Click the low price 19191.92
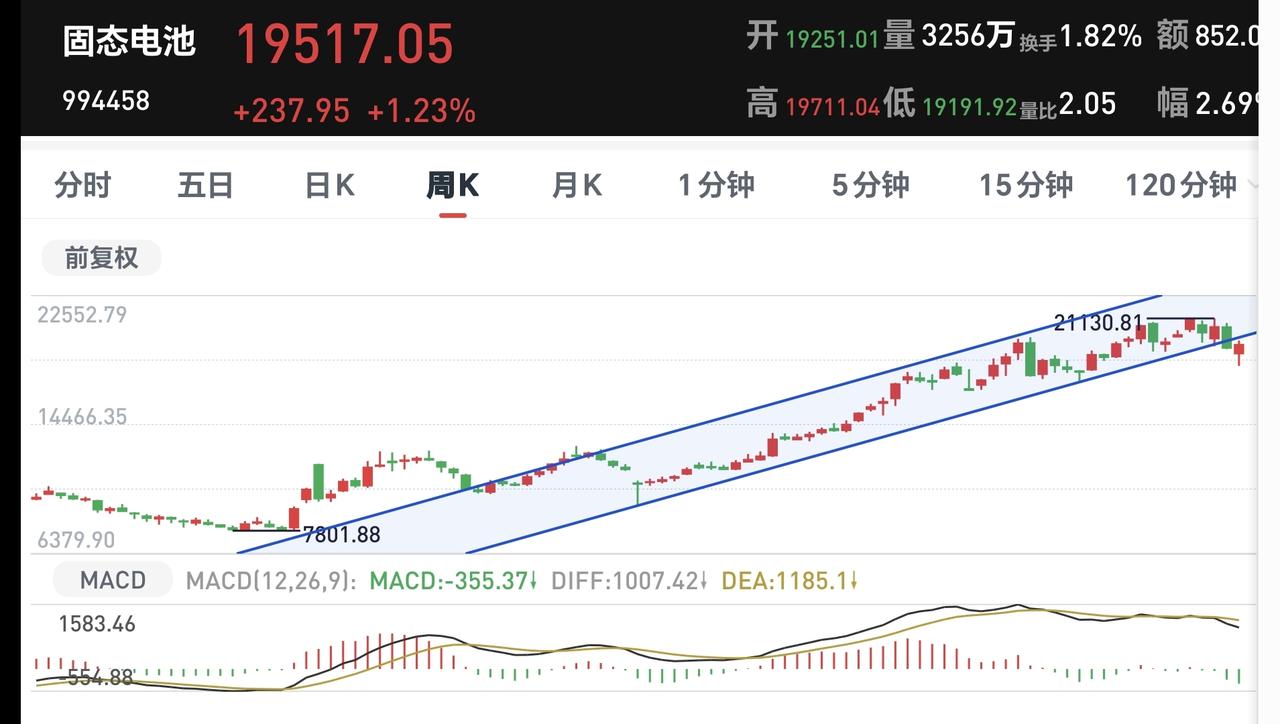1280x724 pixels. (x=969, y=105)
